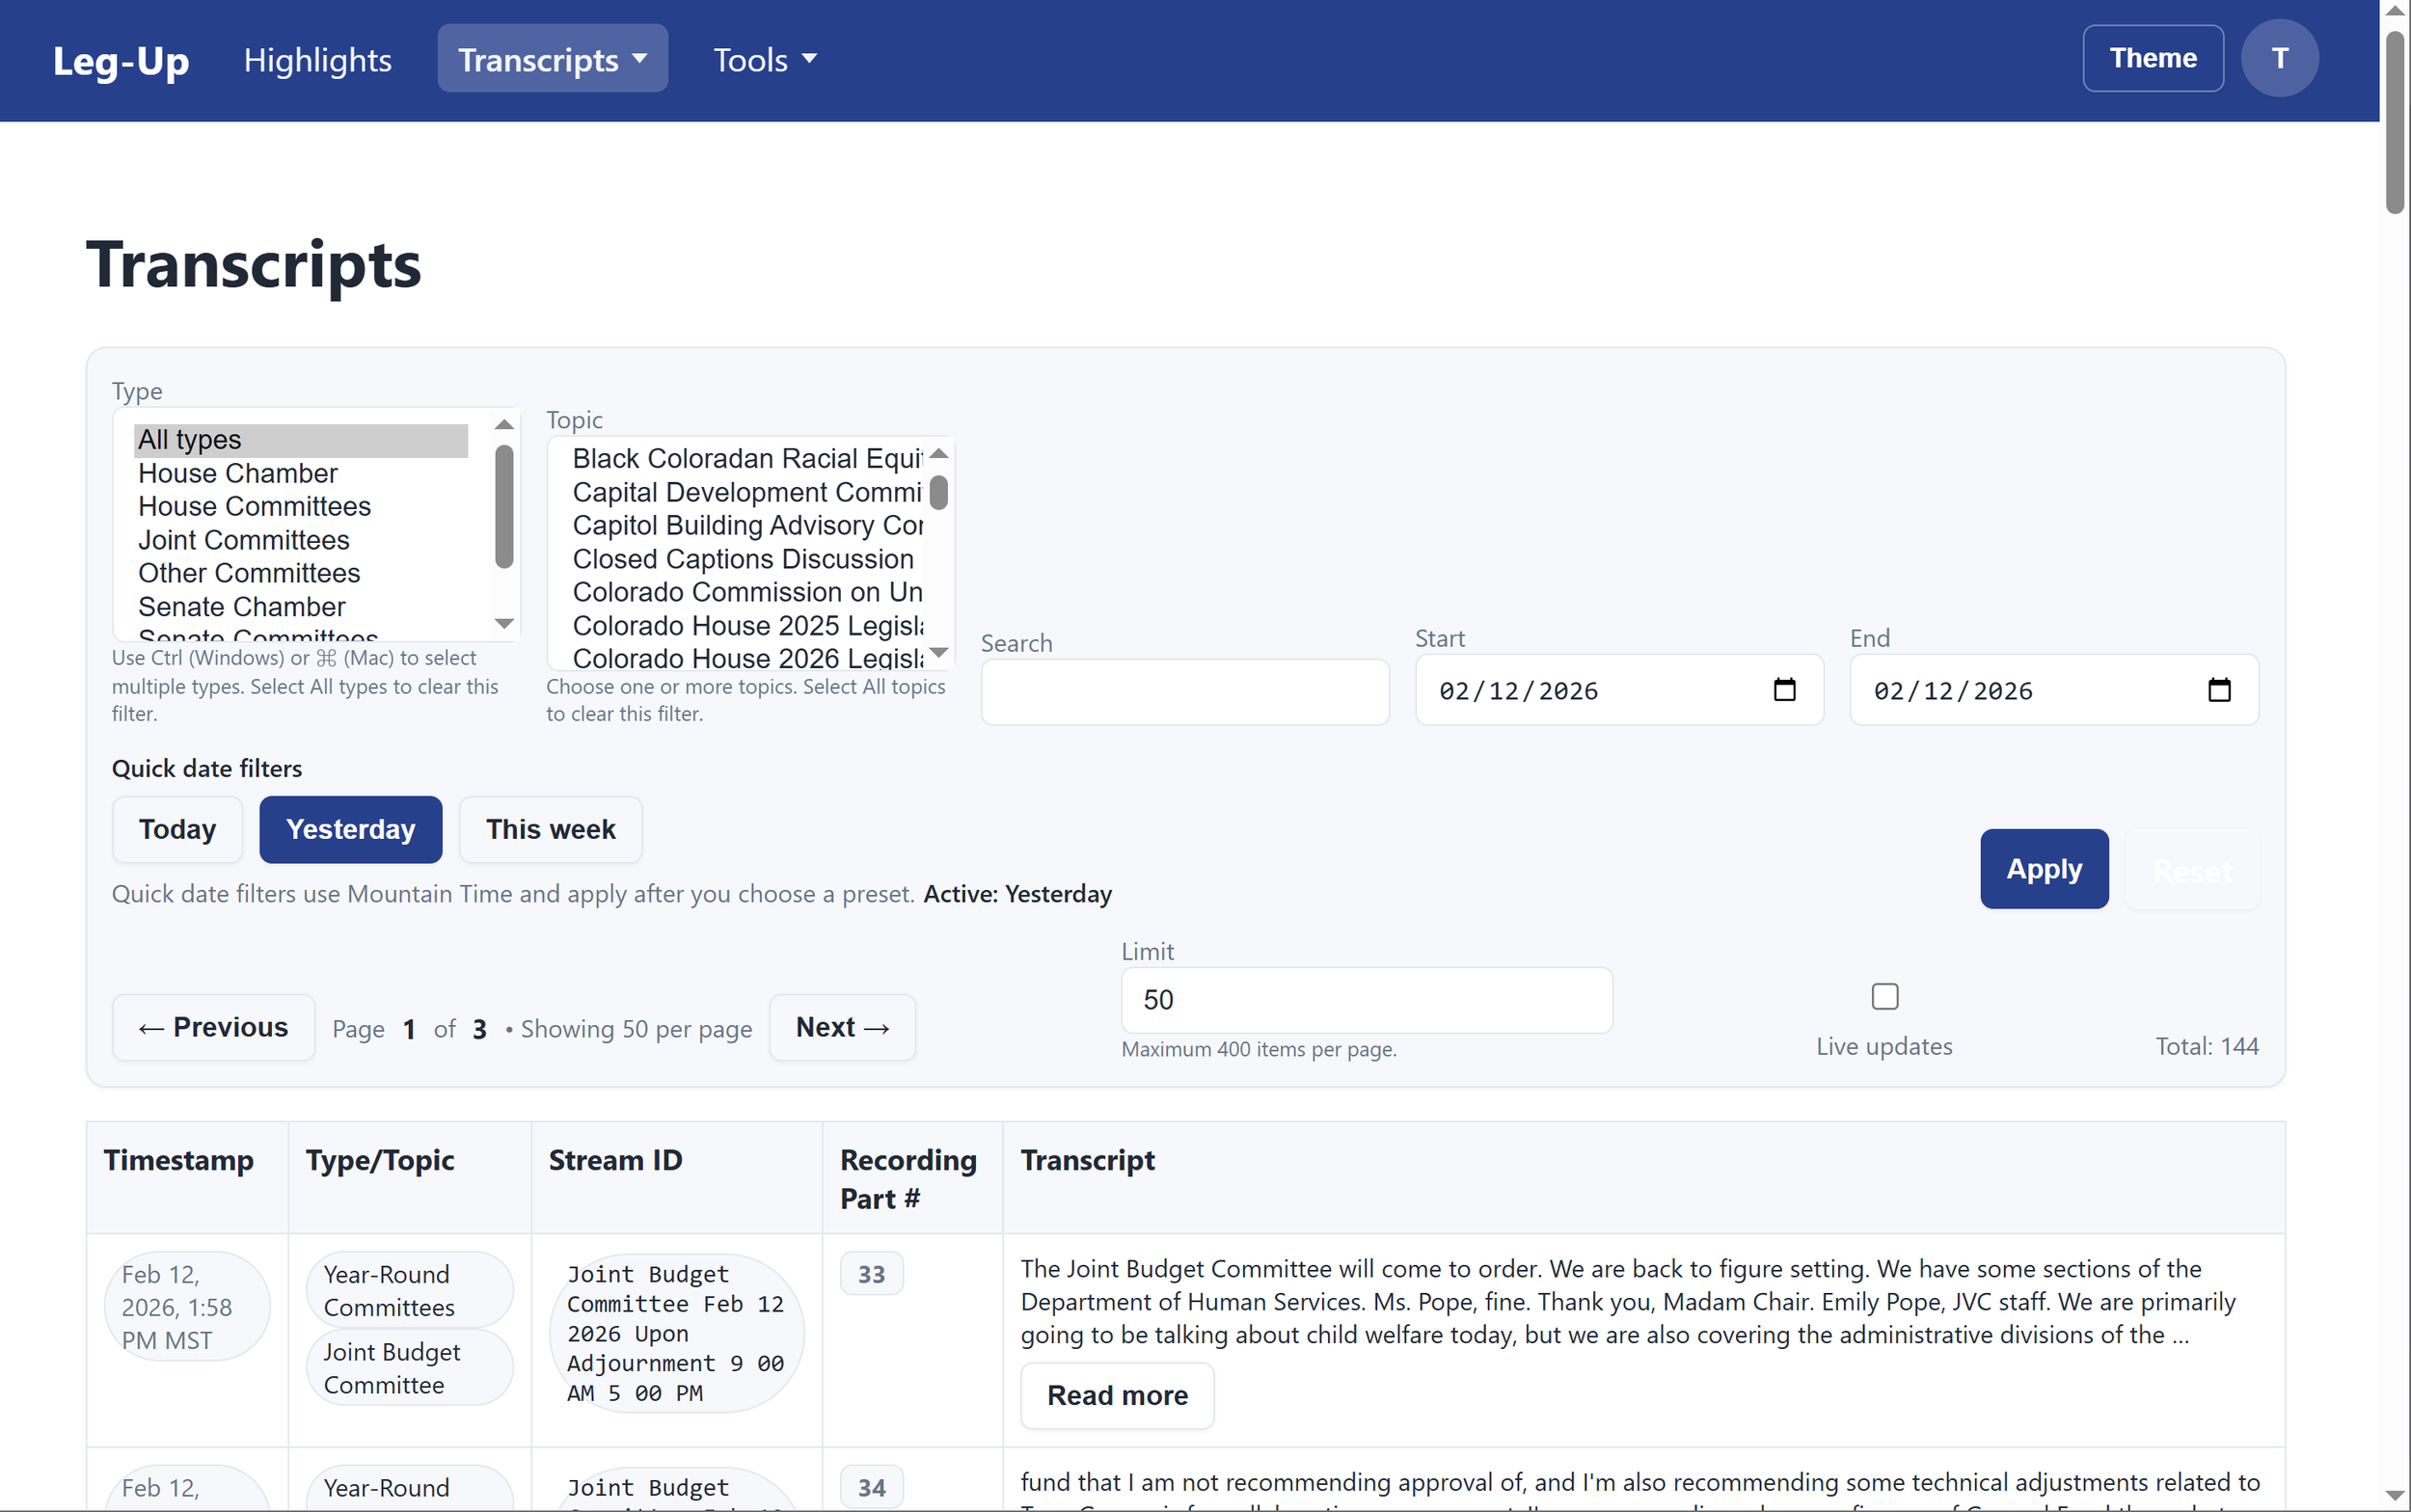
Task: Click Read more on first transcript
Action: (1116, 1395)
